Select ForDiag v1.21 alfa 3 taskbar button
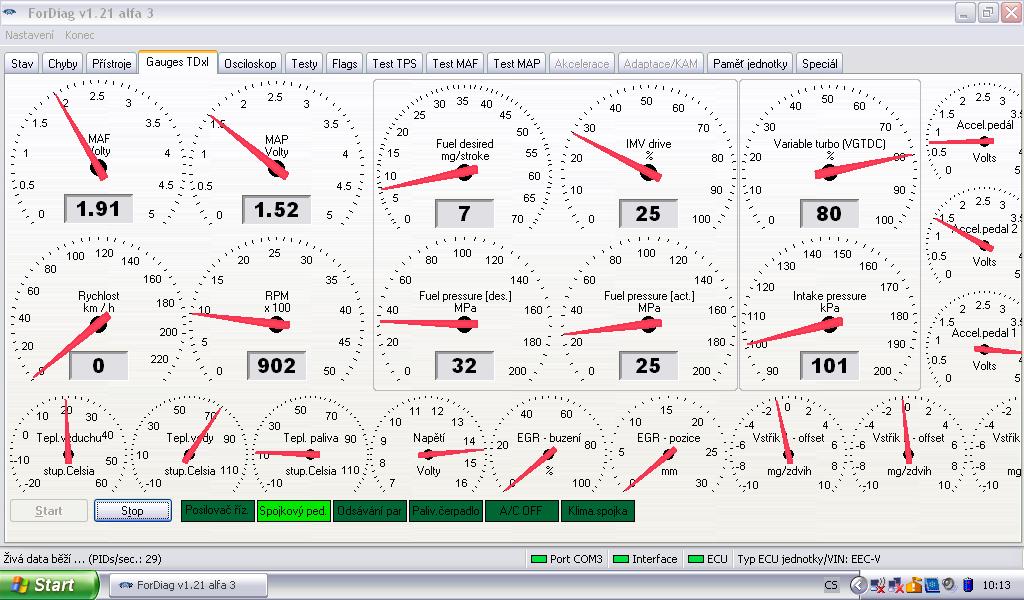Viewport: 1024px width, 600px height. coord(187,585)
